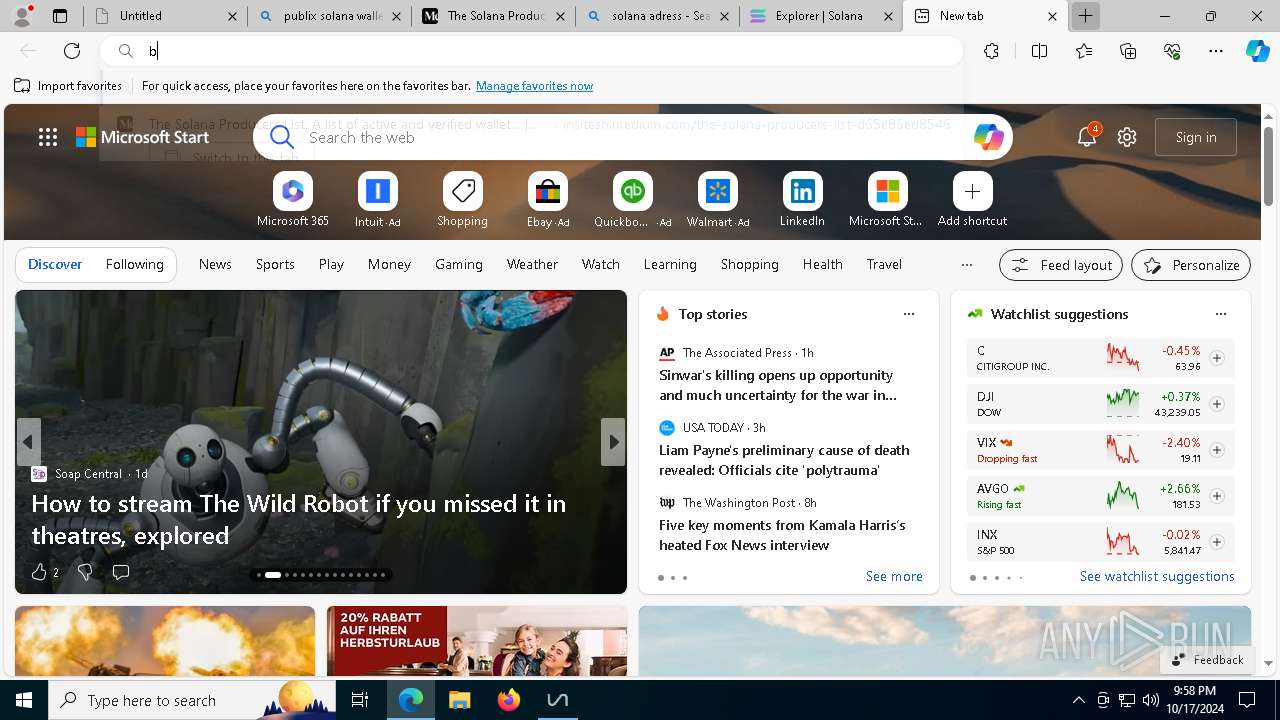
Task: Open comments on Wild Robot story
Action: [121, 572]
